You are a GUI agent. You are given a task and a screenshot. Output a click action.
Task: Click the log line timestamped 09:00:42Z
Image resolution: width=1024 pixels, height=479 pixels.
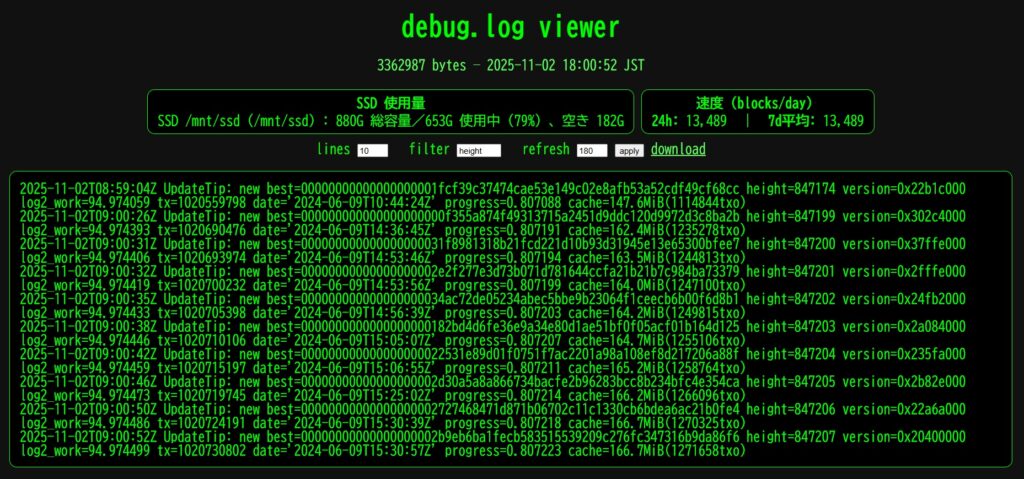pyautogui.click(x=492, y=361)
